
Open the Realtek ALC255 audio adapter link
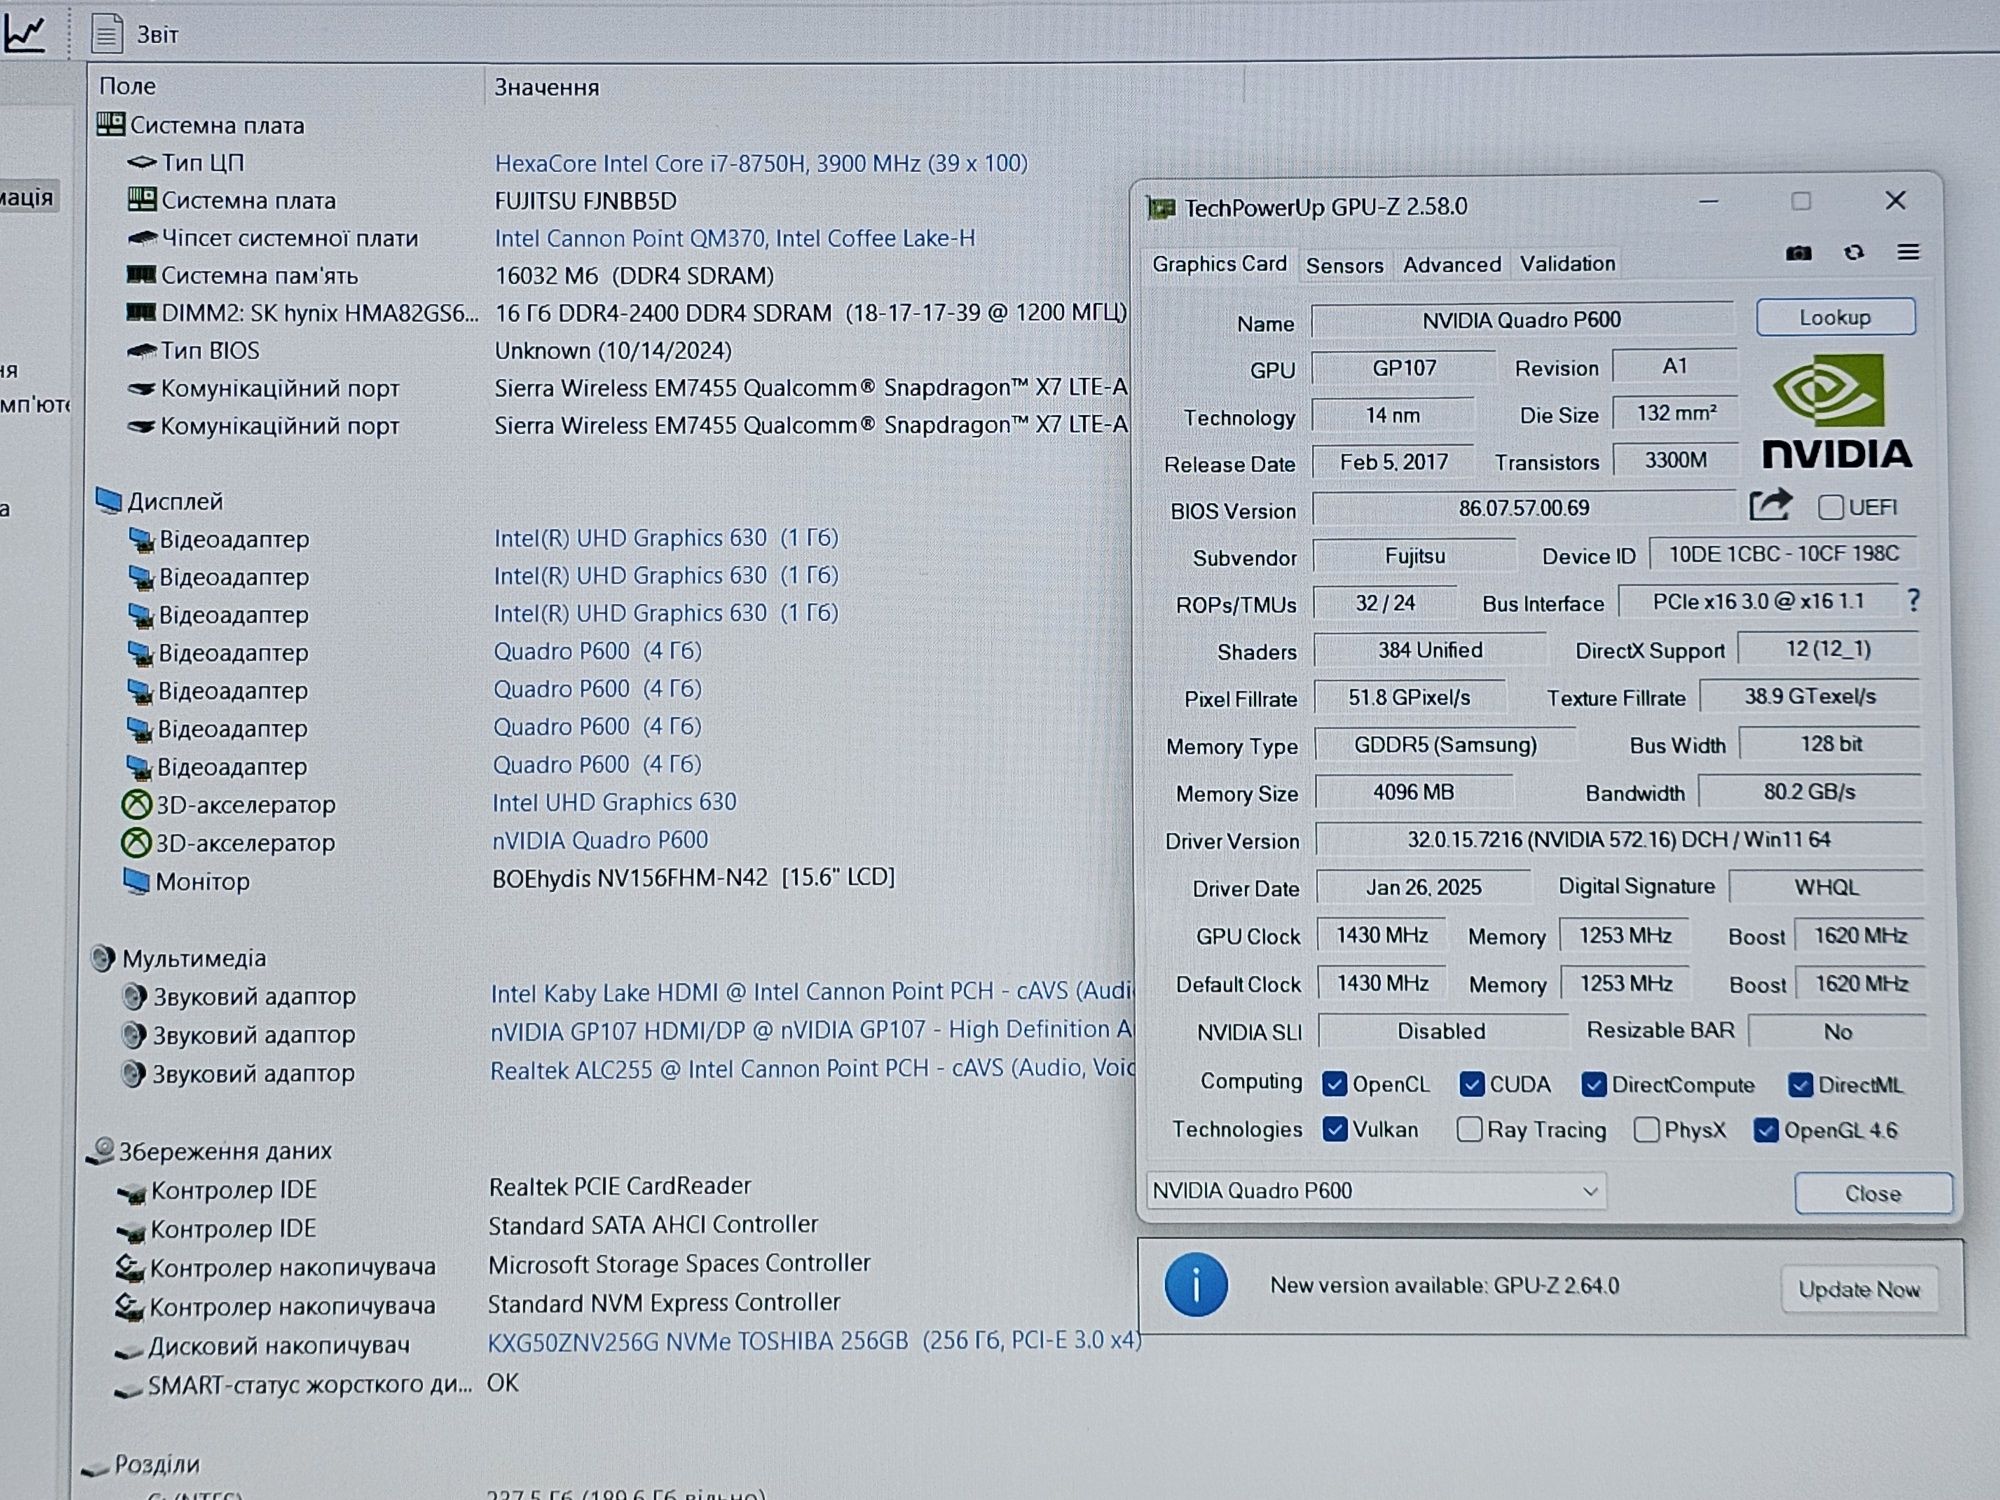click(x=811, y=1068)
